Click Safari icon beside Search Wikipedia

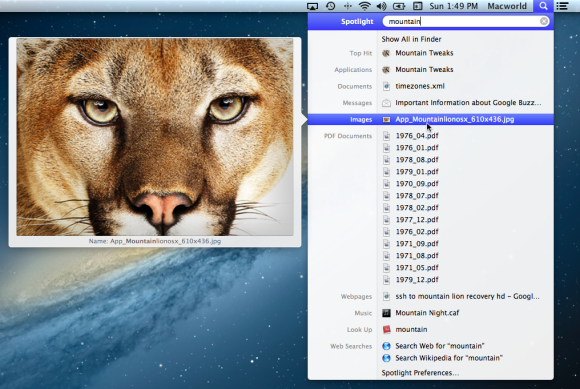tap(386, 358)
